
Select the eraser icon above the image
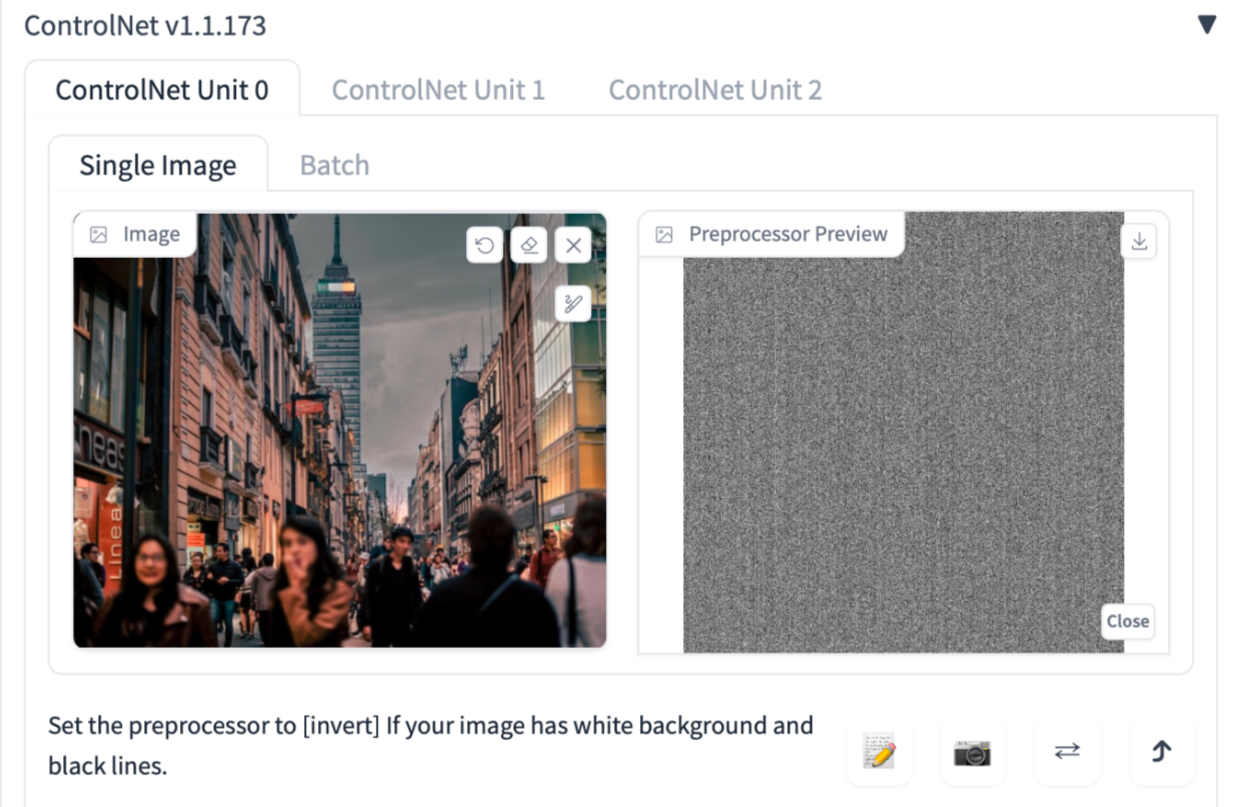point(529,245)
